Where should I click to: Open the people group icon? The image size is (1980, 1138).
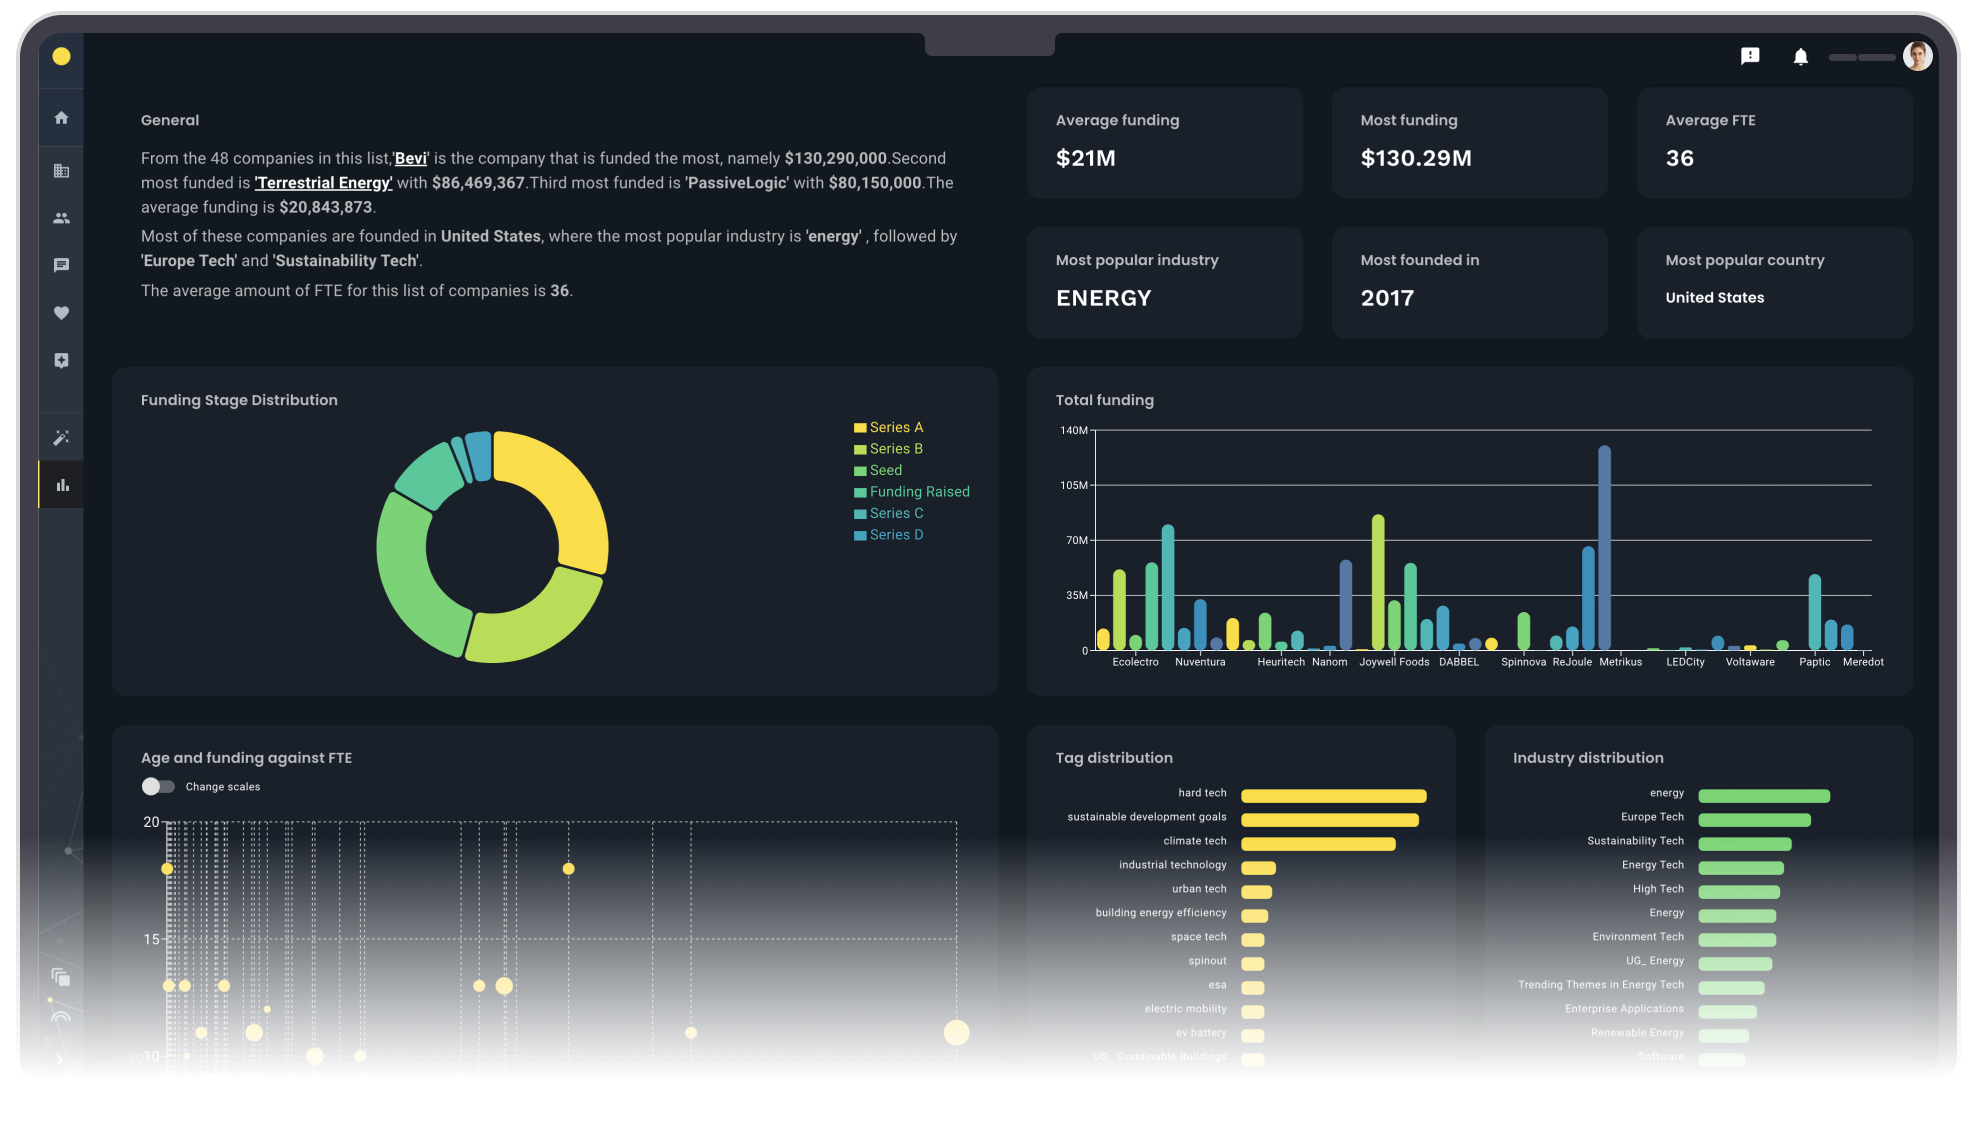click(x=61, y=218)
